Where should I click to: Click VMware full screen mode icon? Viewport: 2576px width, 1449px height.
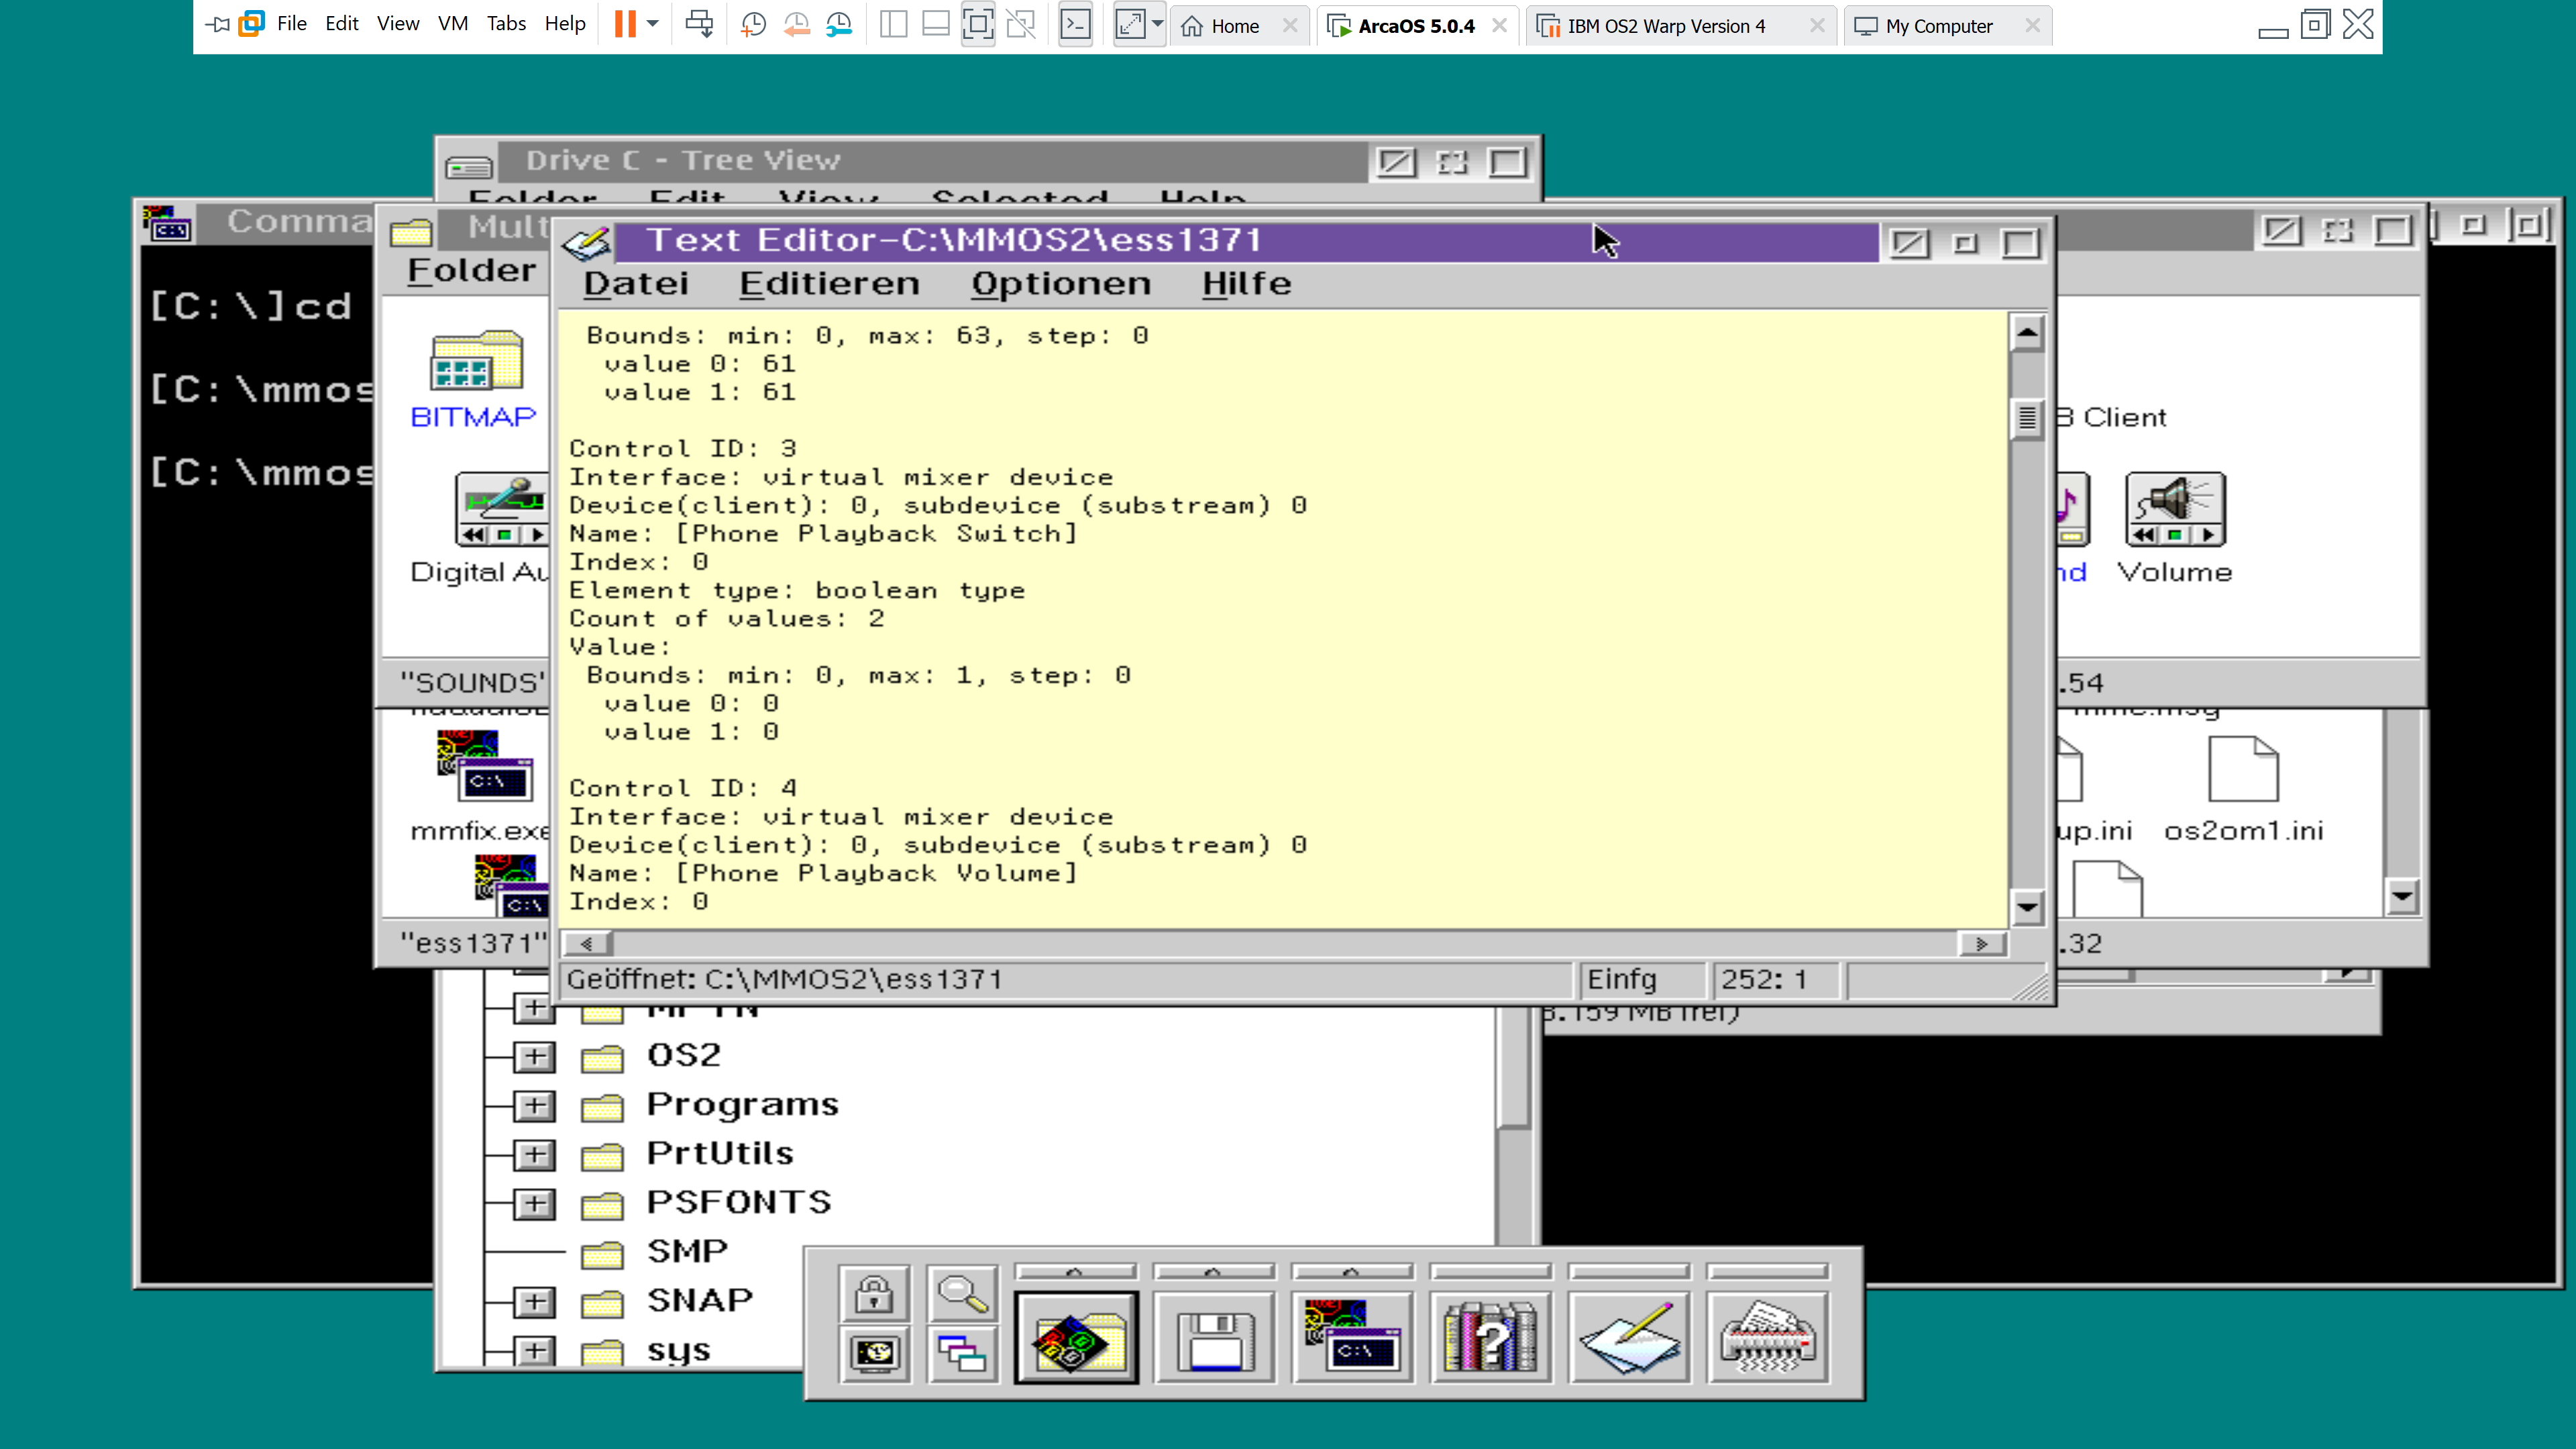(977, 24)
